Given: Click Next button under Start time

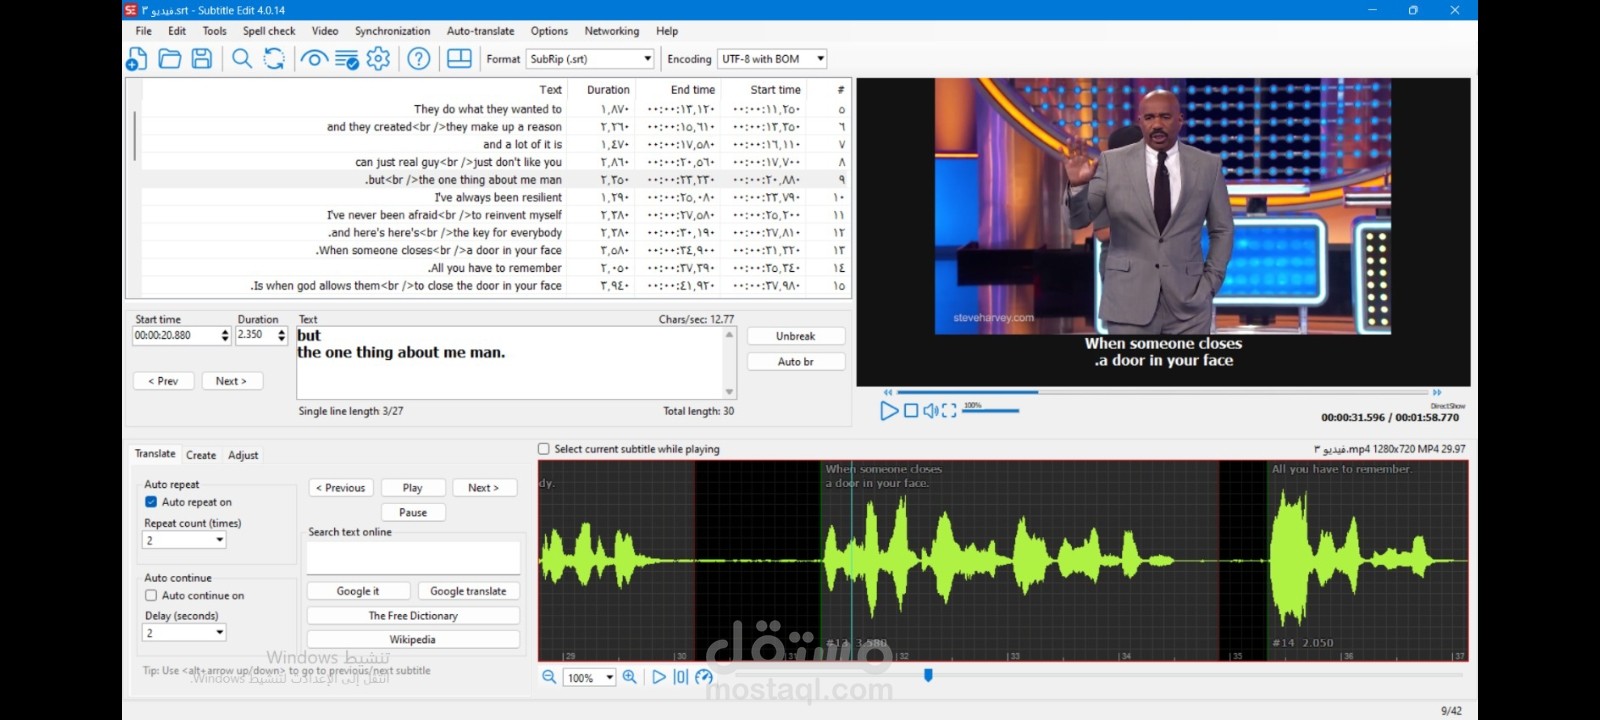Looking at the screenshot, I should pos(231,381).
